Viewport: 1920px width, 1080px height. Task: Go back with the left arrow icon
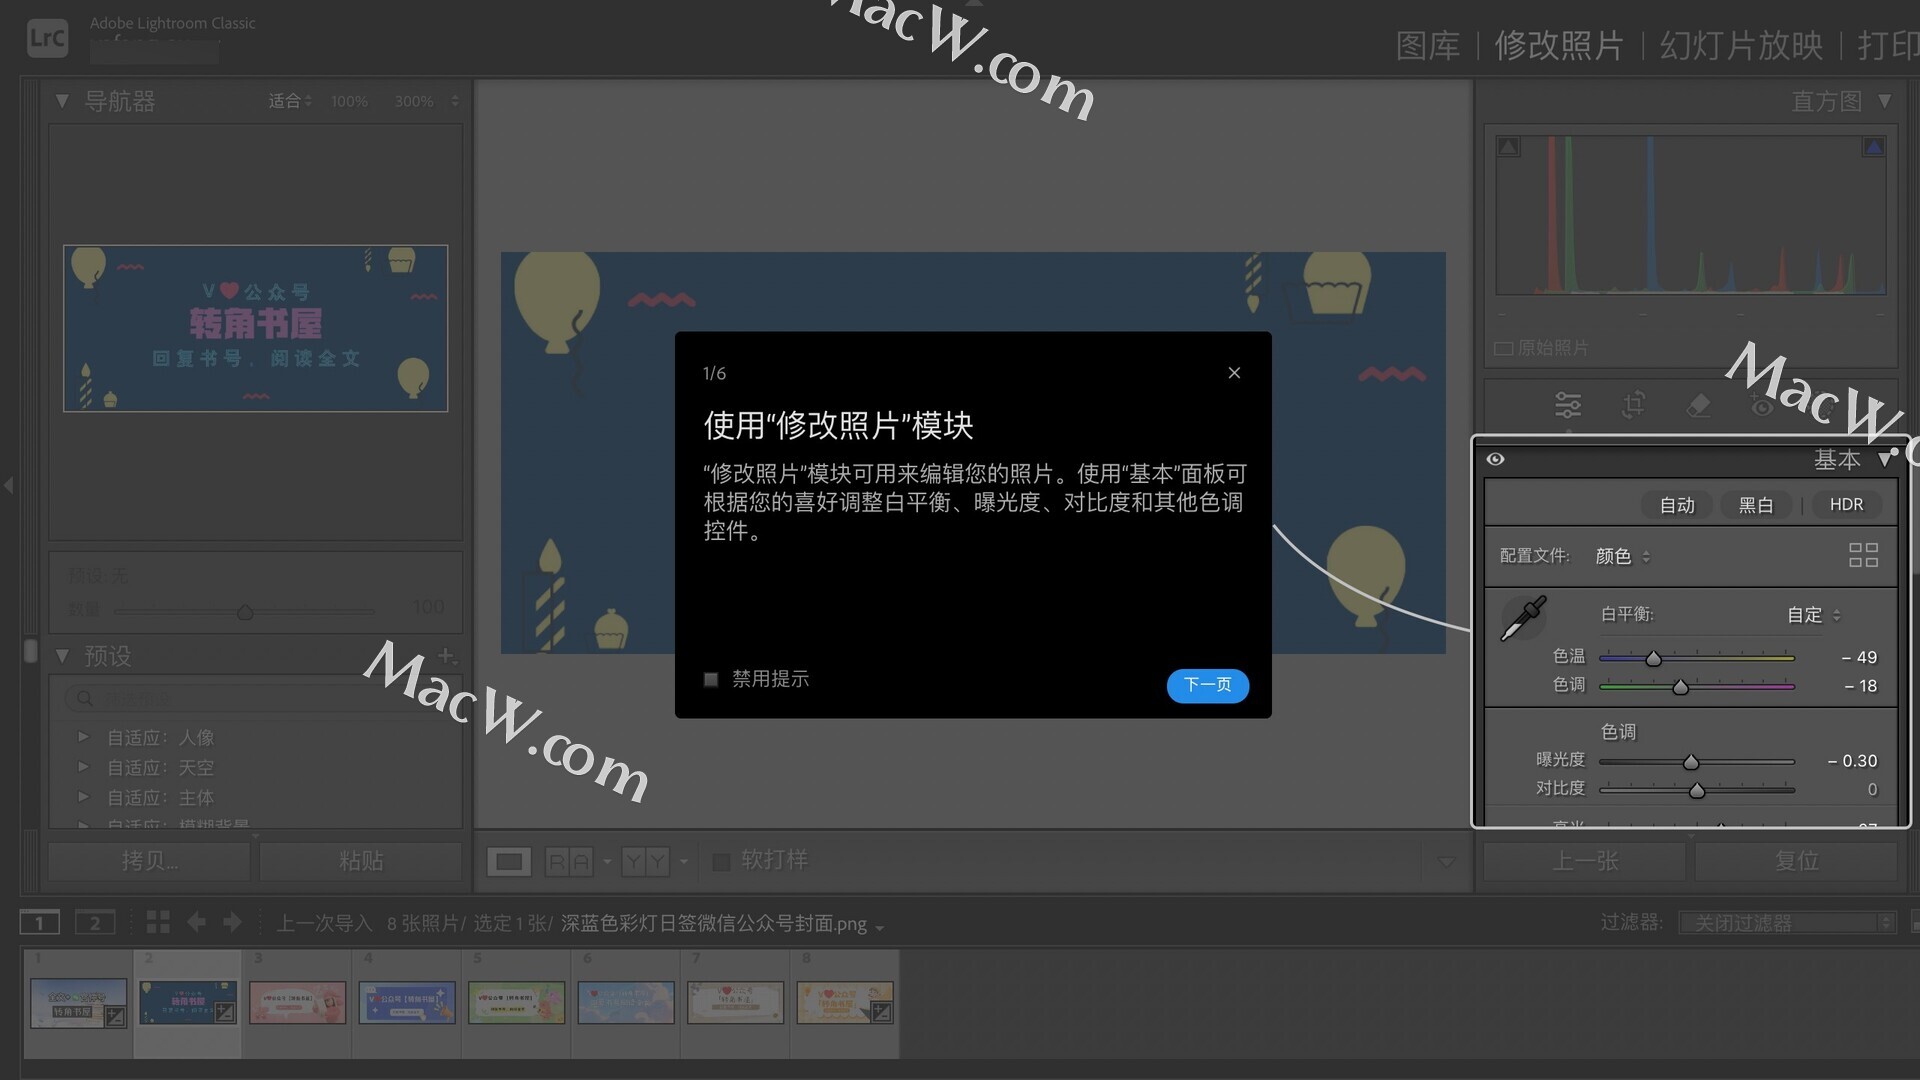tap(196, 922)
